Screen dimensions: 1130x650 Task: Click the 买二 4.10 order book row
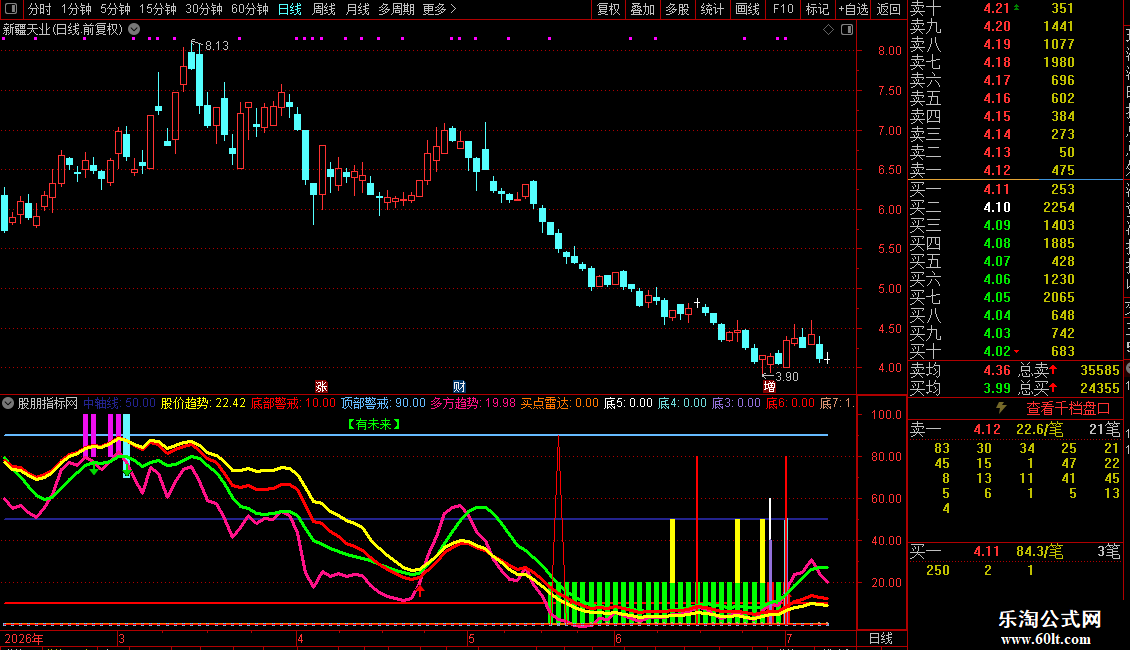[x=1015, y=208]
